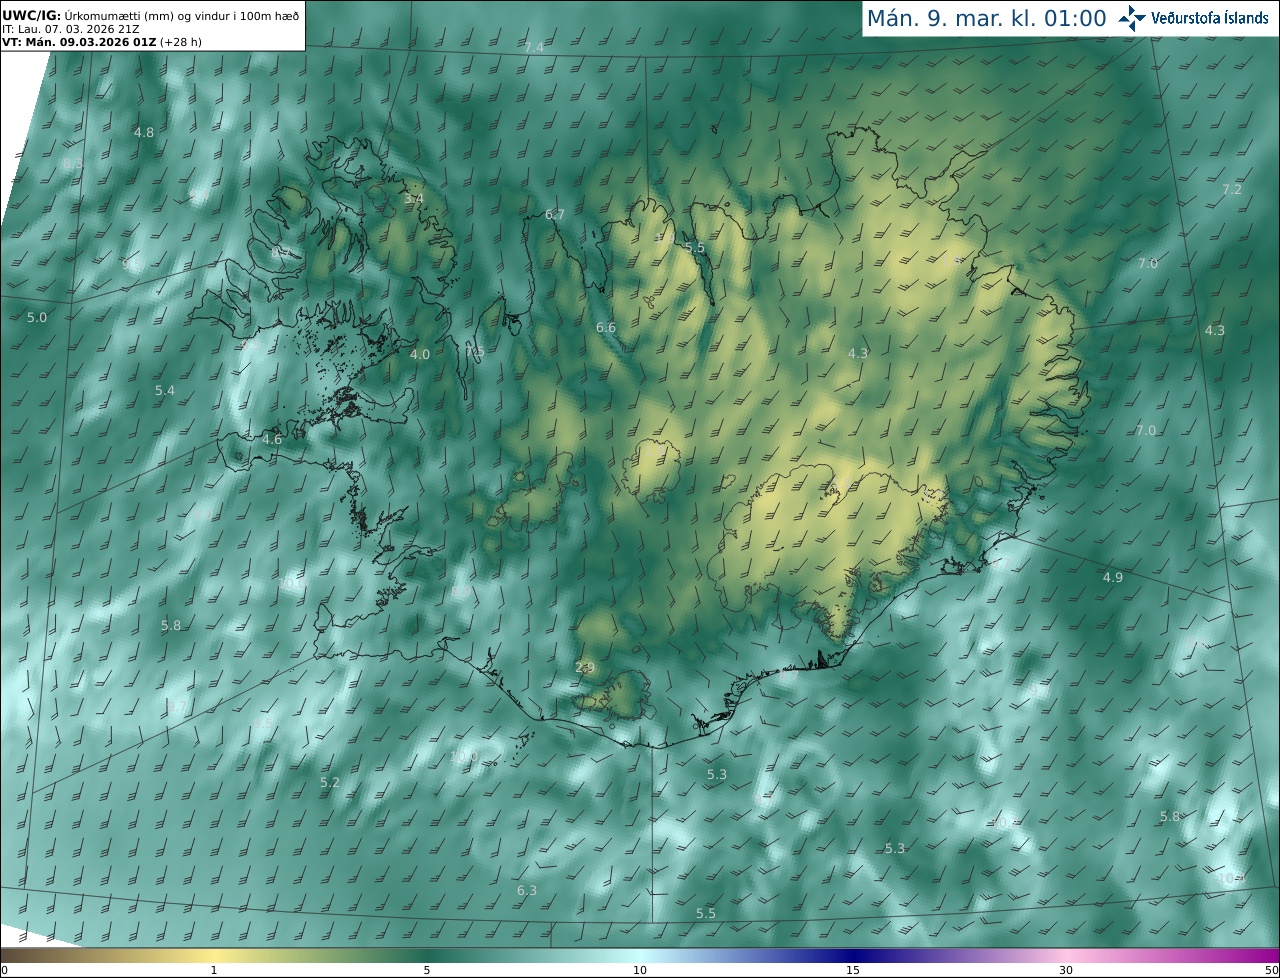
Task: Click the VT: Mán. 09.03.2026 01Z line
Action: [102, 42]
